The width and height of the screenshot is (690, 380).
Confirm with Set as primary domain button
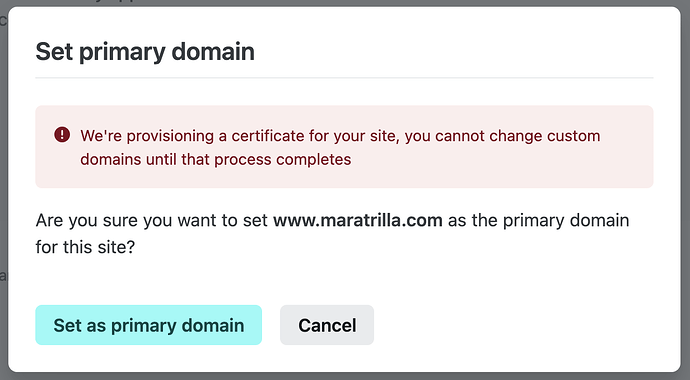(149, 325)
